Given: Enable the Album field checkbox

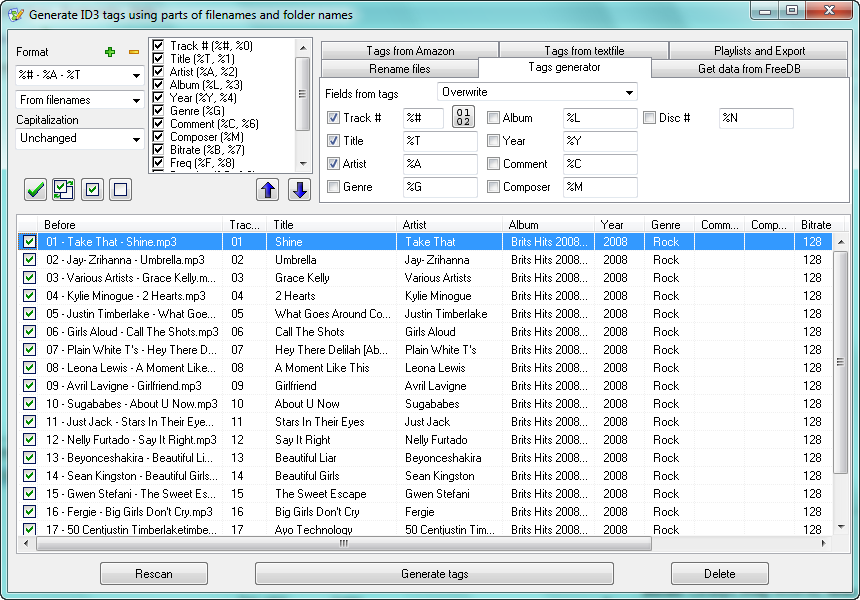Looking at the screenshot, I should coord(493,117).
